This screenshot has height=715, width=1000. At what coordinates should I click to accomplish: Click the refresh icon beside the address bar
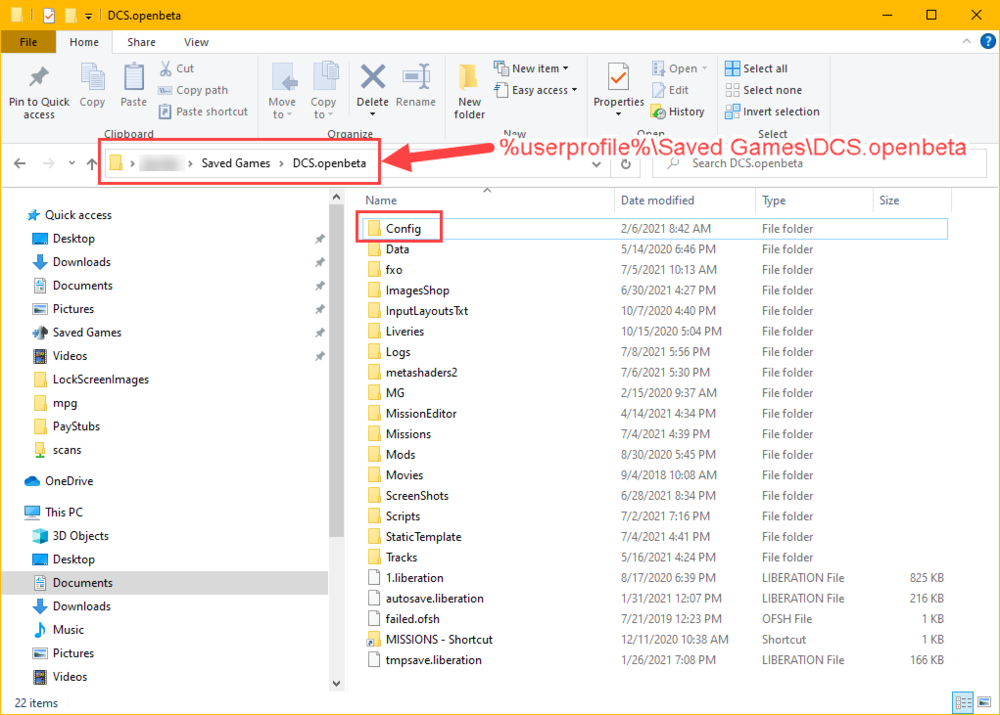[626, 164]
